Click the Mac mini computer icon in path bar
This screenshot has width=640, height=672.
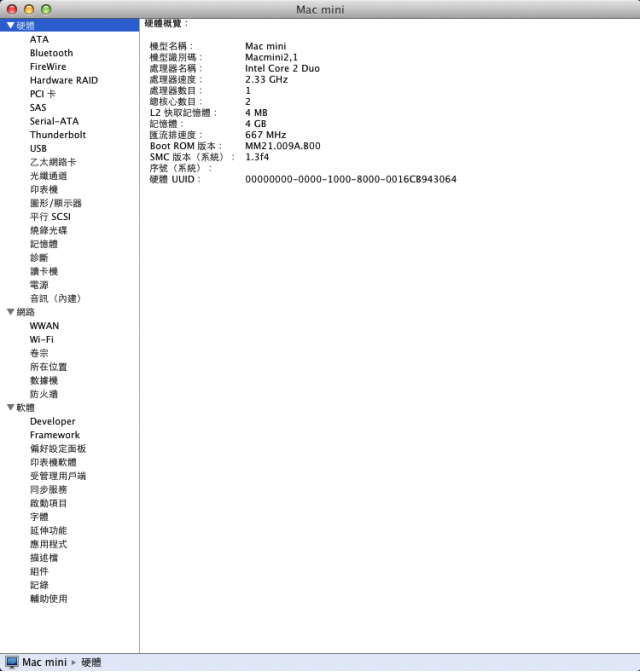pos(12,662)
